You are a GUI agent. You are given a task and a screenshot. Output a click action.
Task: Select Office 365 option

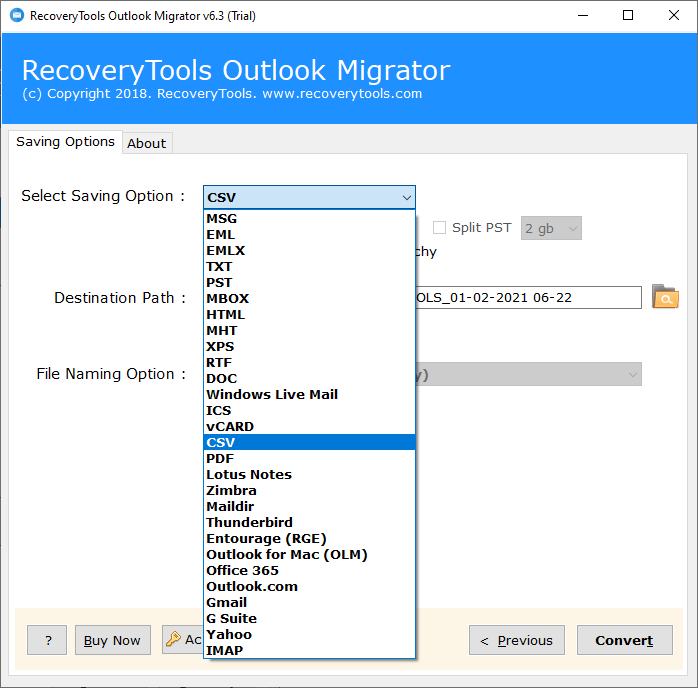click(x=309, y=571)
